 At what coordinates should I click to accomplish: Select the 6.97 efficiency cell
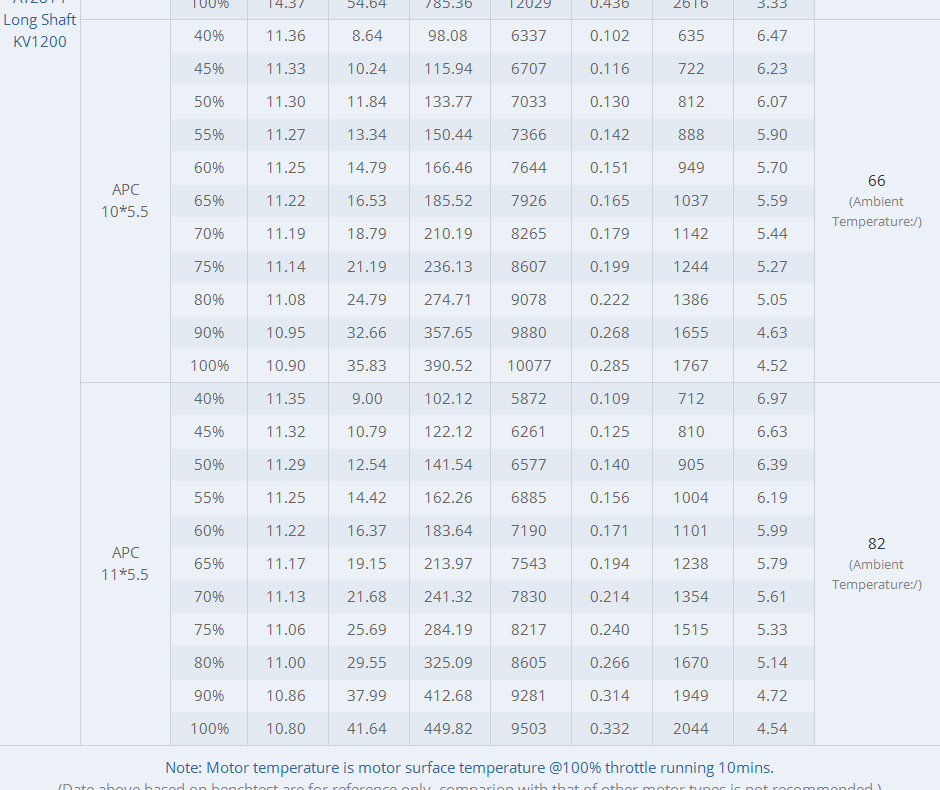tap(772, 399)
